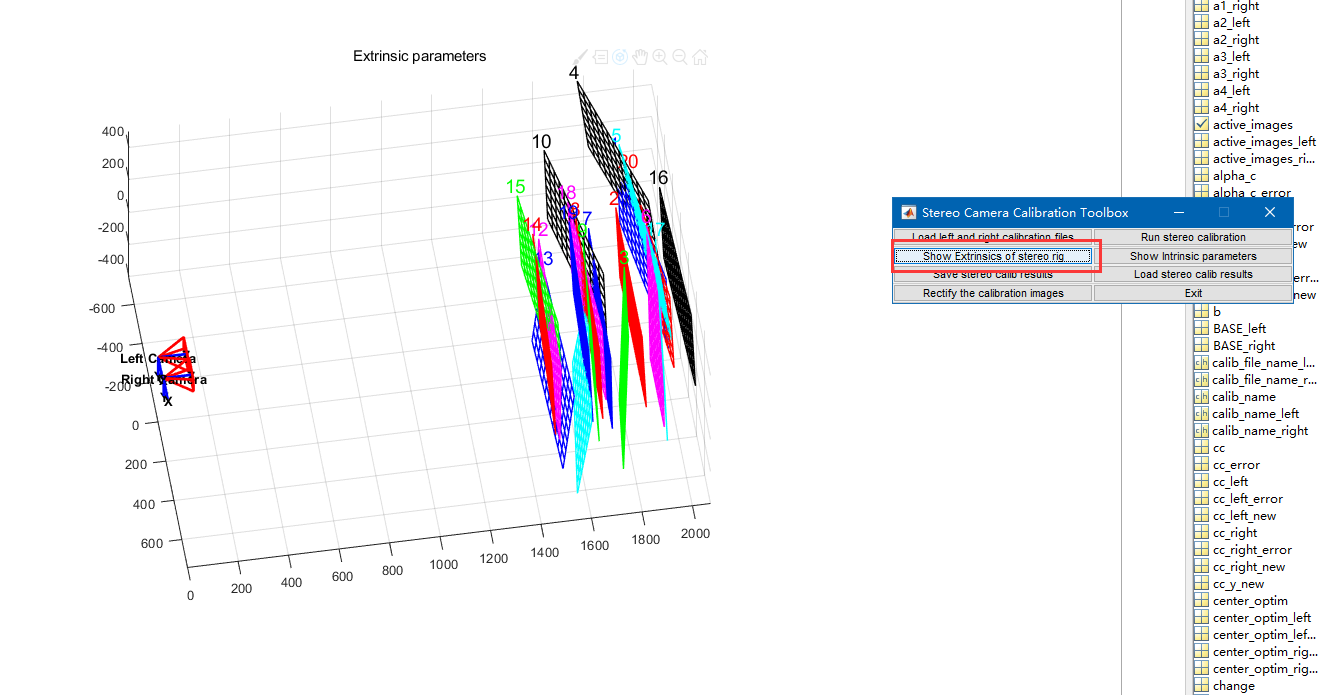Click the Zoom Out magnifier icon

coord(681,57)
